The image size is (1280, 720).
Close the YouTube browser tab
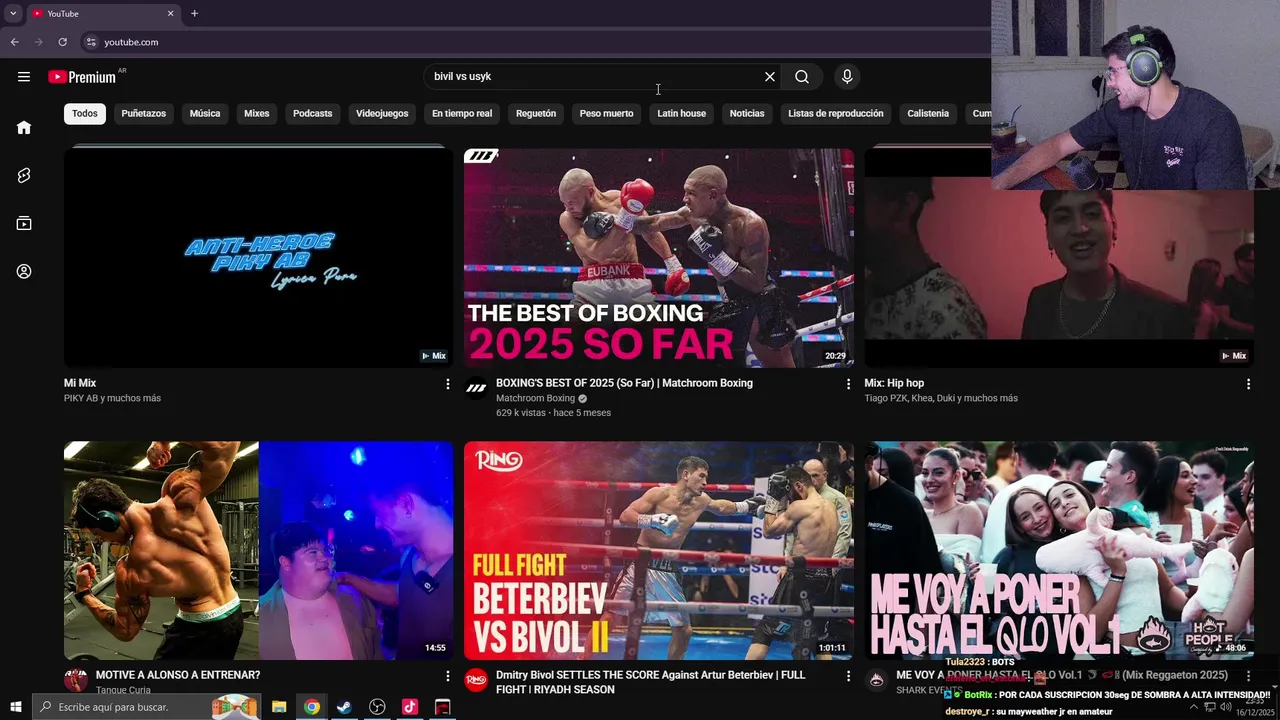point(170,13)
